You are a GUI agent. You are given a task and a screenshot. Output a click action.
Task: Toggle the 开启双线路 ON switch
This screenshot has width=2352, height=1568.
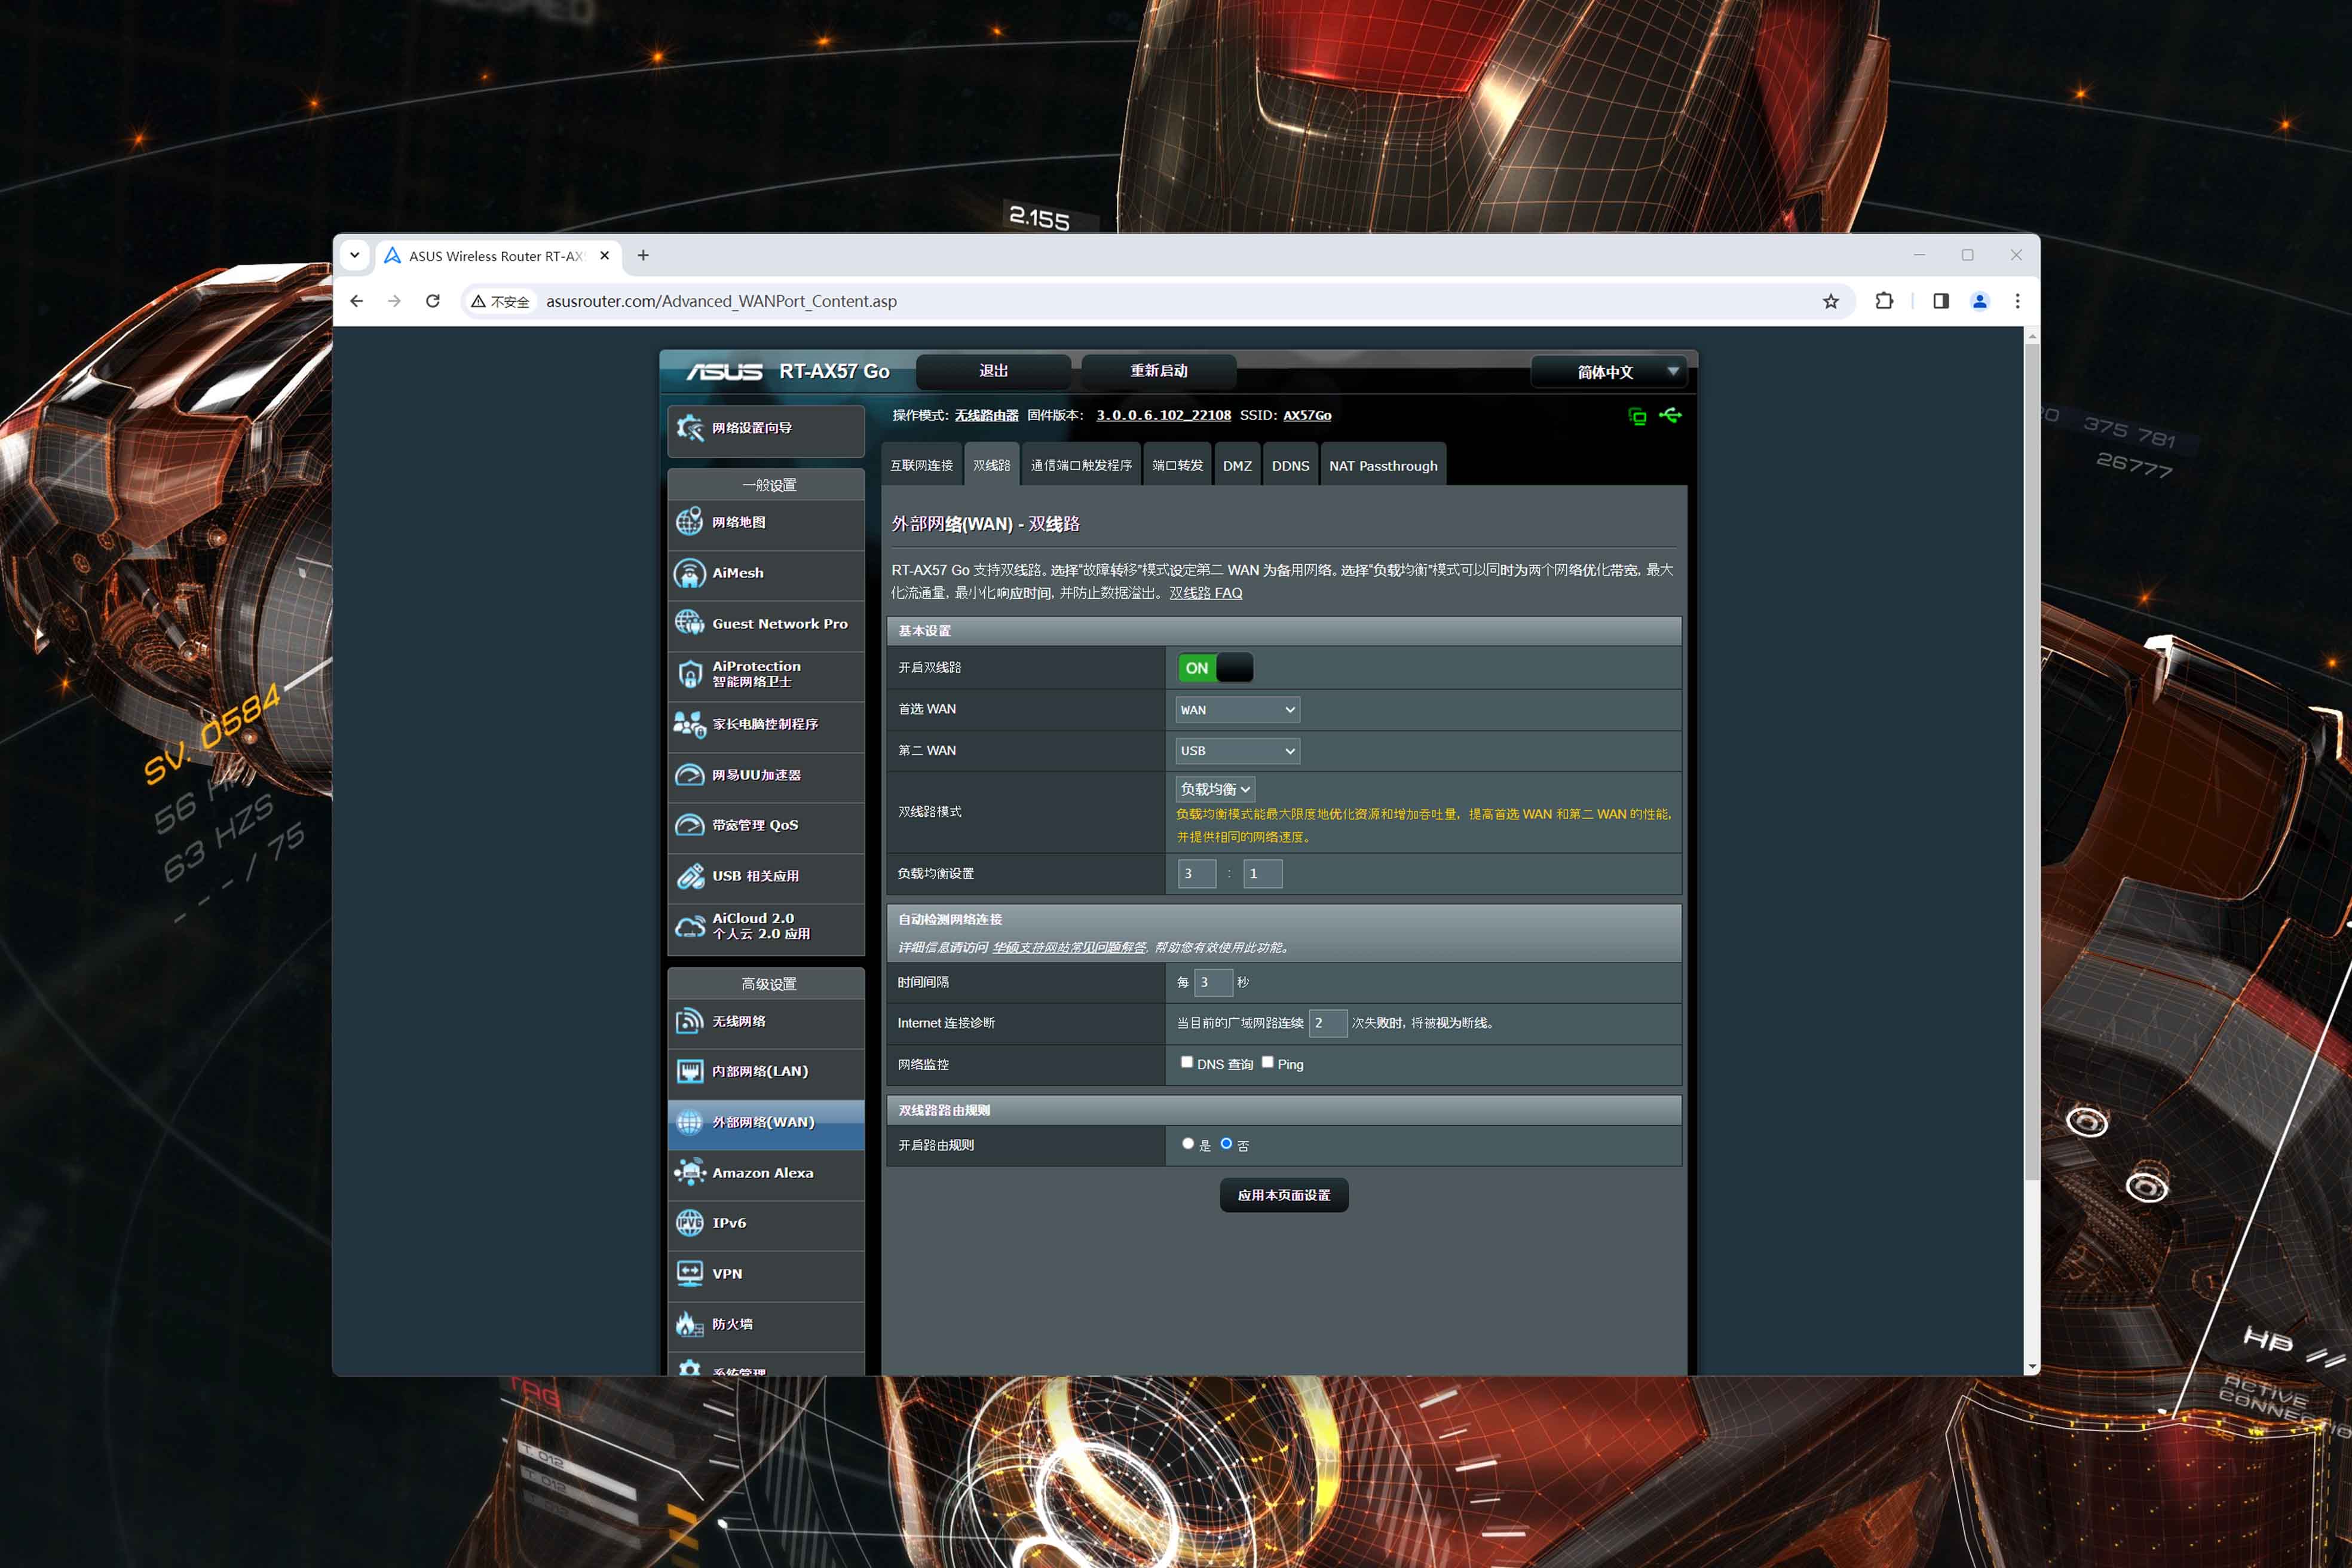pyautogui.click(x=1215, y=668)
